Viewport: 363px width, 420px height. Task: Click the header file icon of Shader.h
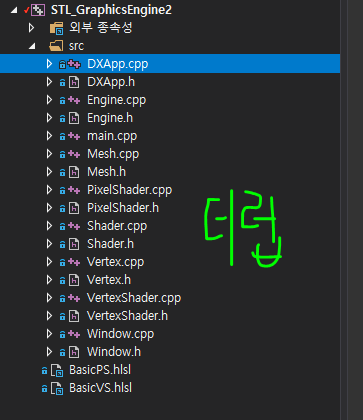tap(74, 244)
